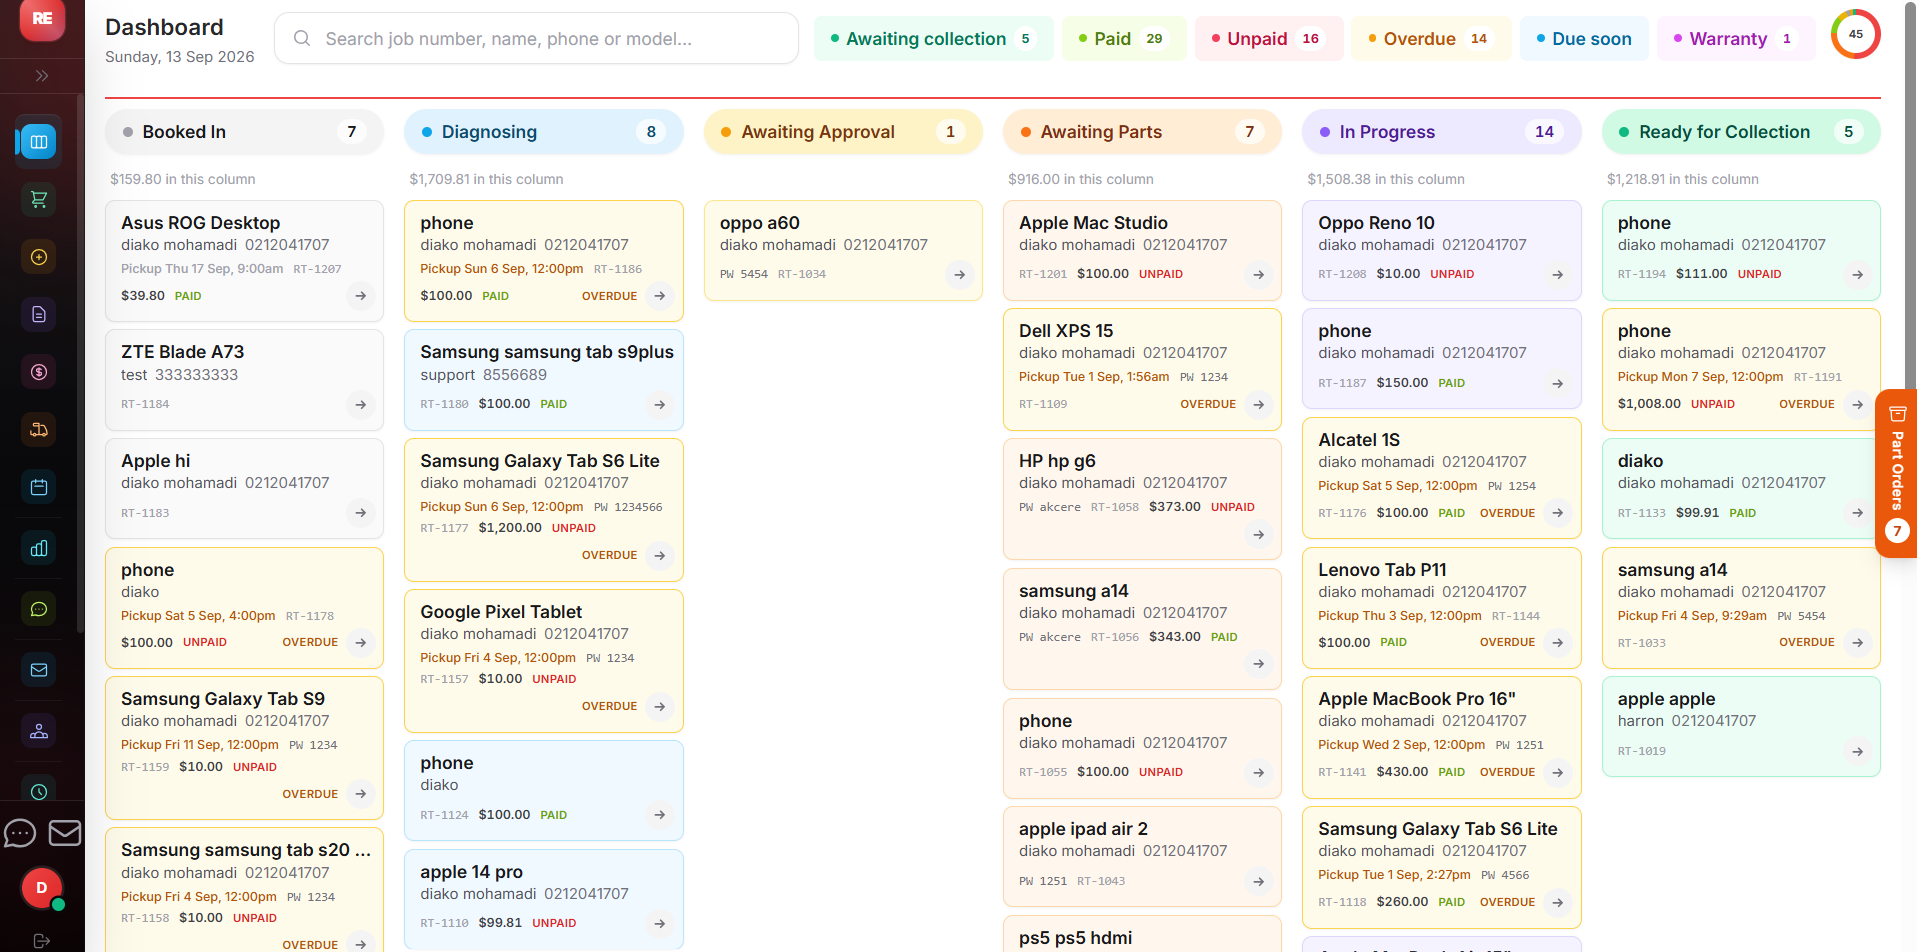The height and width of the screenshot is (952, 1917).
Task: Filter by Awaiting collection
Action: click(x=933, y=39)
